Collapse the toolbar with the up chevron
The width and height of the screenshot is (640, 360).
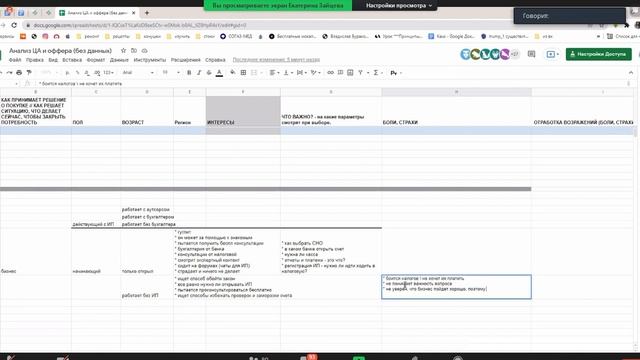pyautogui.click(x=631, y=73)
